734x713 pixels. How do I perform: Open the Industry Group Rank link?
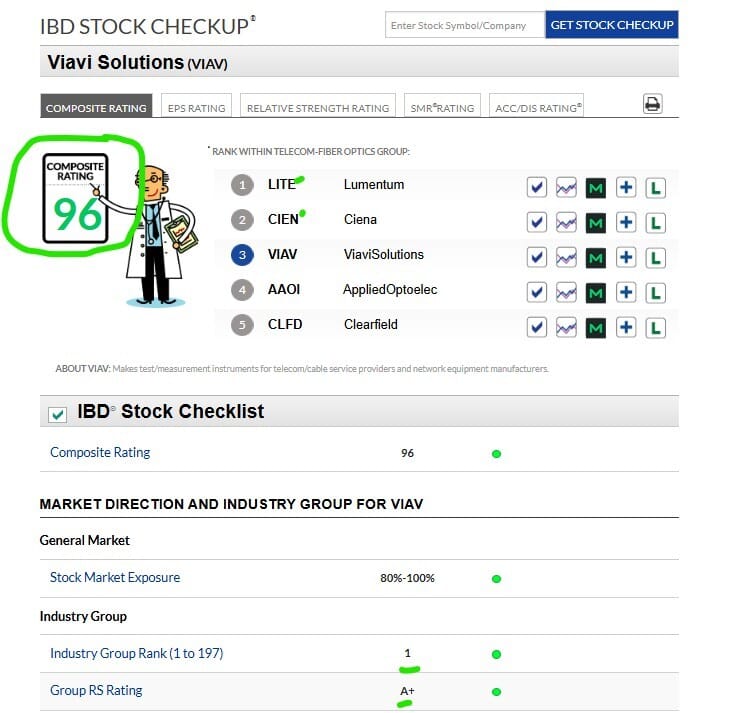coord(137,653)
